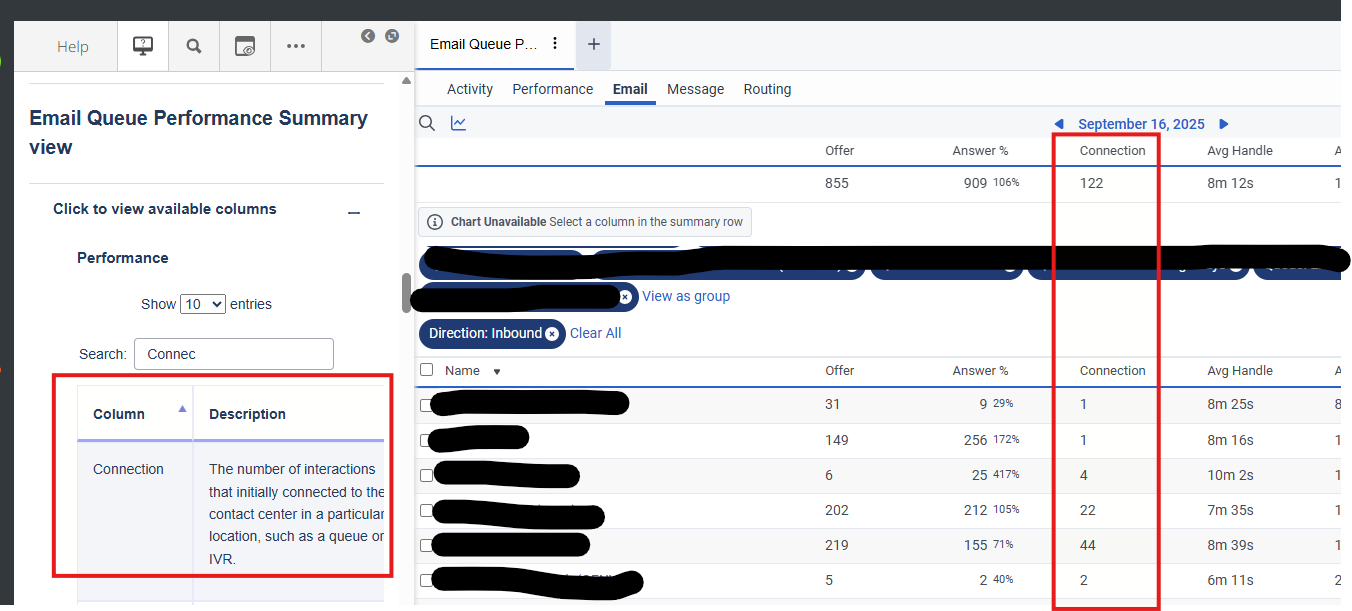Click Email Queue Performance Summary view heading
Image resolution: width=1352 pixels, height=611 pixels.
(x=198, y=132)
